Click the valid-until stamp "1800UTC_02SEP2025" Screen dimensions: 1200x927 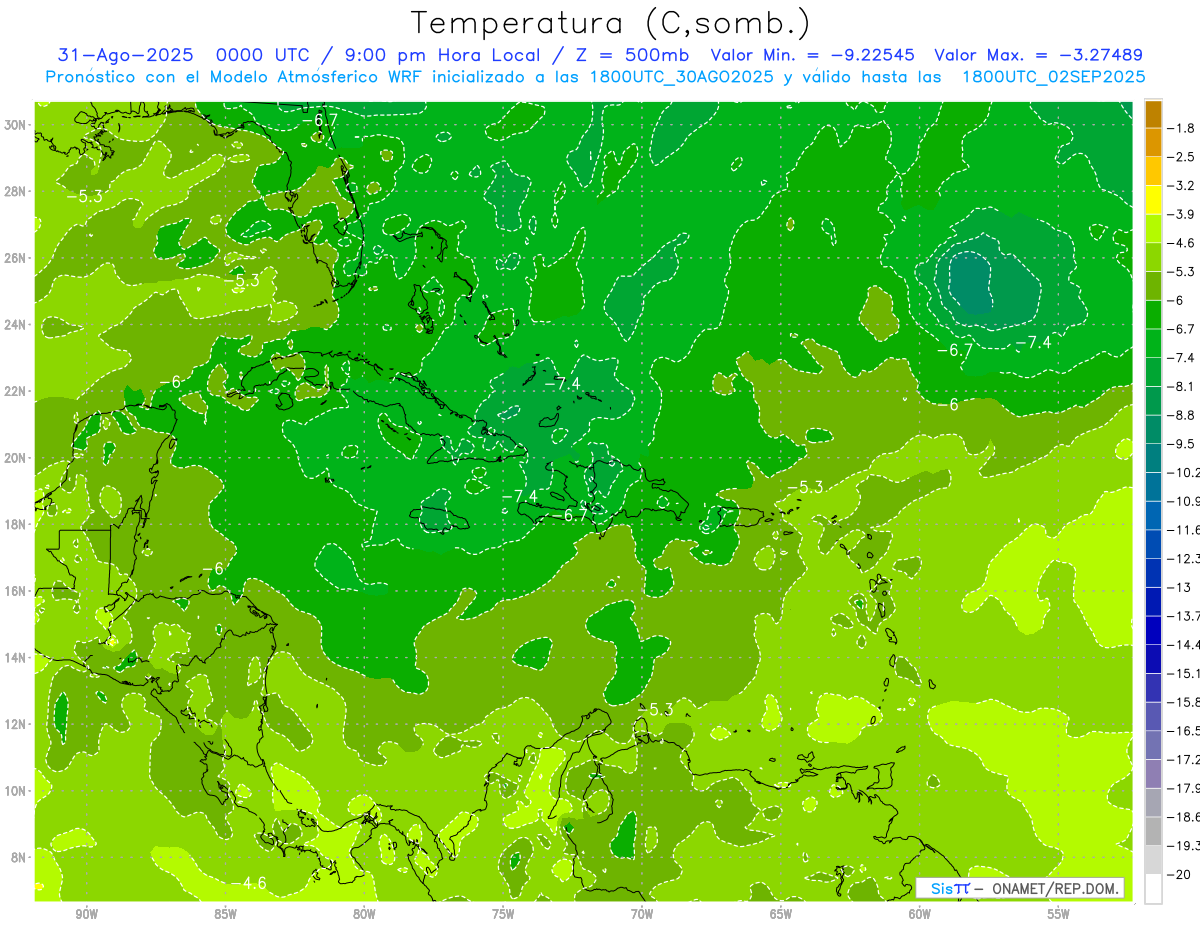pos(1054,76)
